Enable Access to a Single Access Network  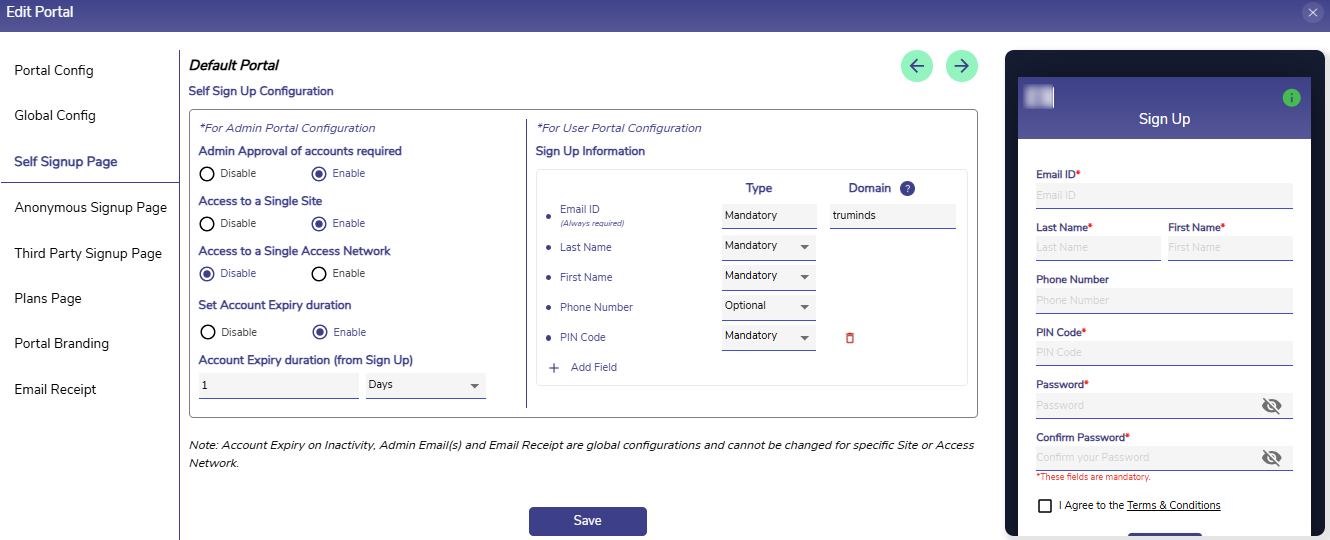319,274
